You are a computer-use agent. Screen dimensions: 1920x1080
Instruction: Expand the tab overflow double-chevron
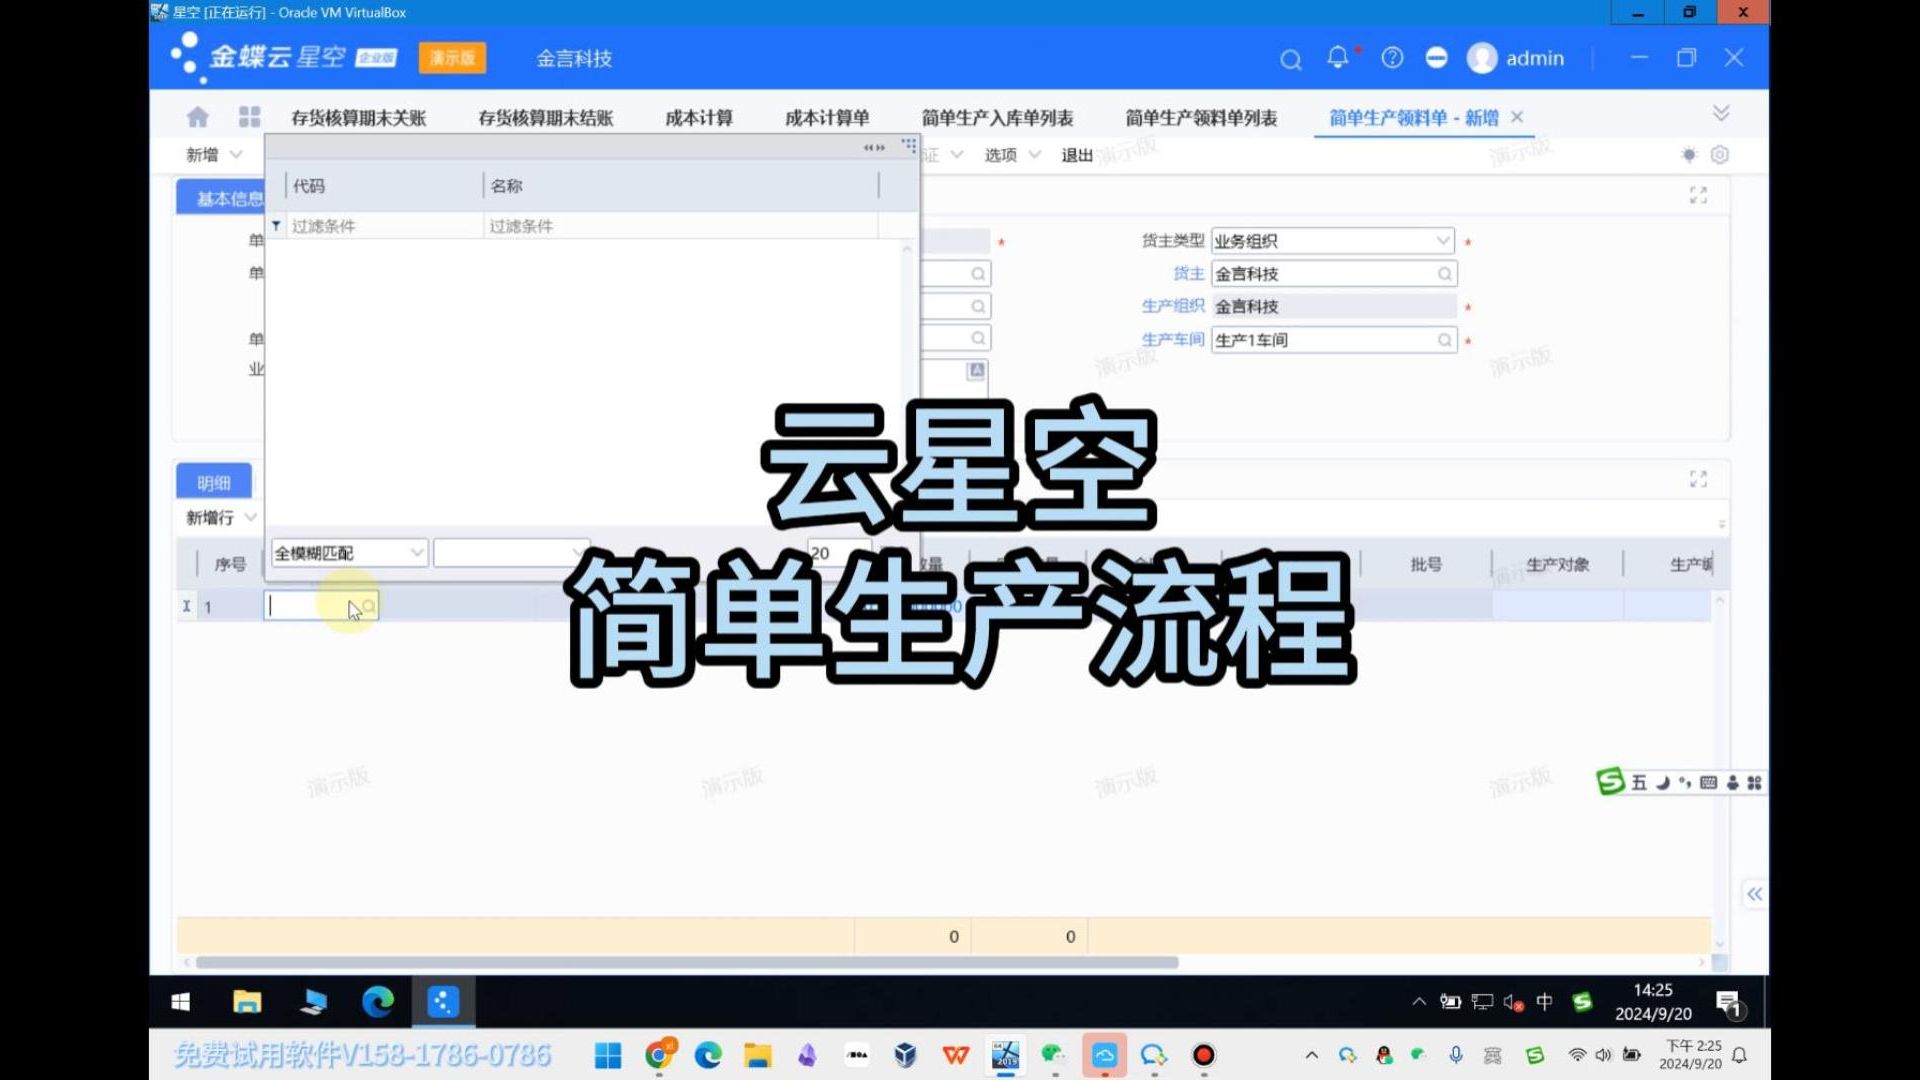pos(1721,113)
